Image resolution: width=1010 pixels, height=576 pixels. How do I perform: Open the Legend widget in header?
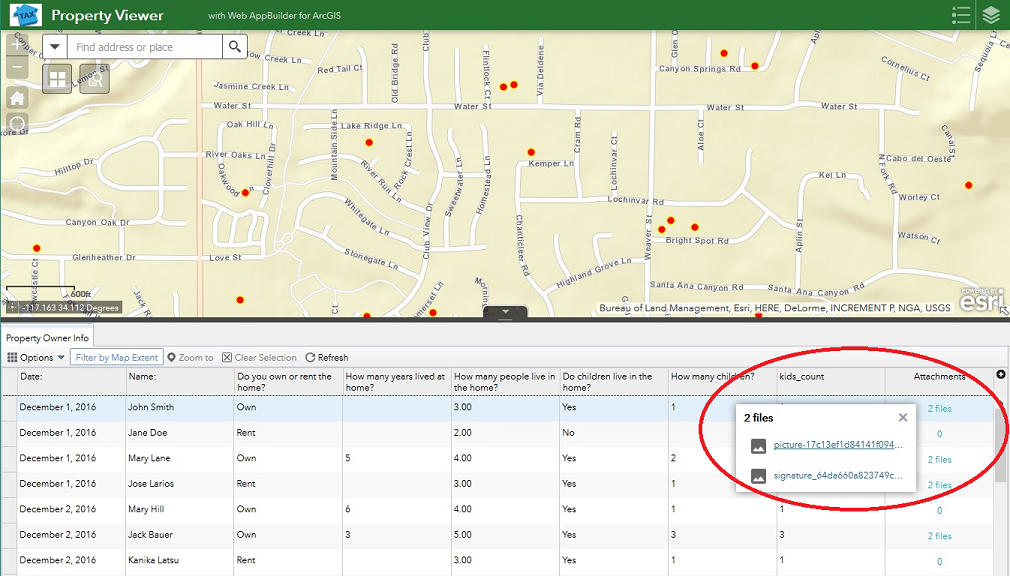[x=961, y=15]
